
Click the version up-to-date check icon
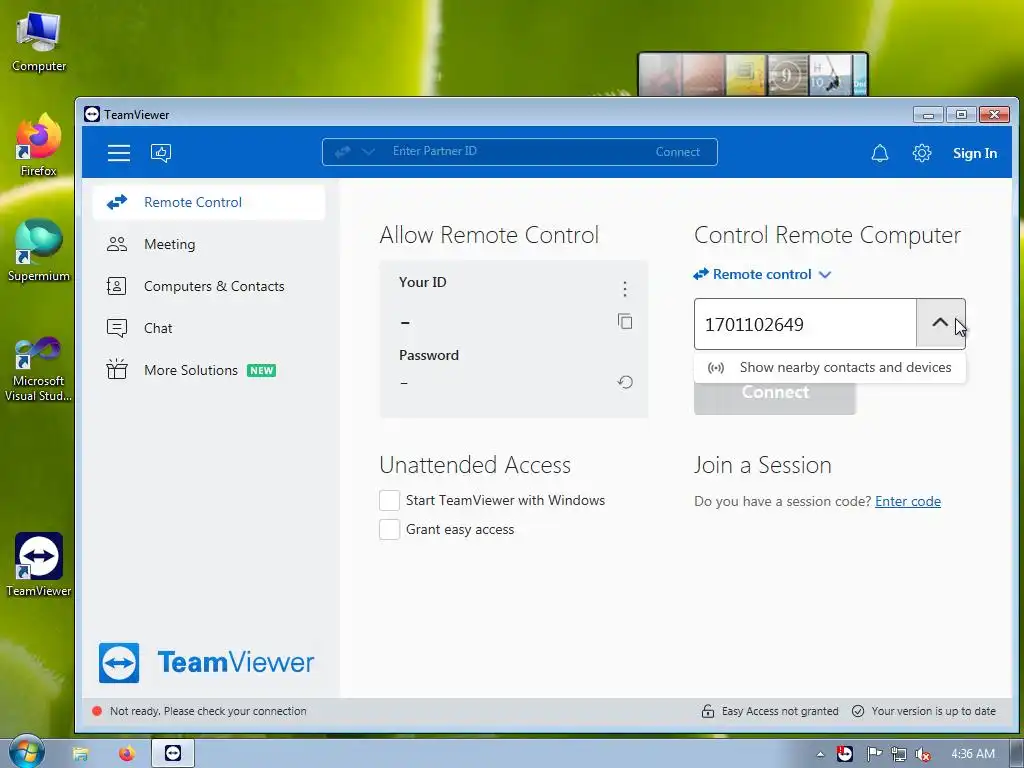point(858,711)
